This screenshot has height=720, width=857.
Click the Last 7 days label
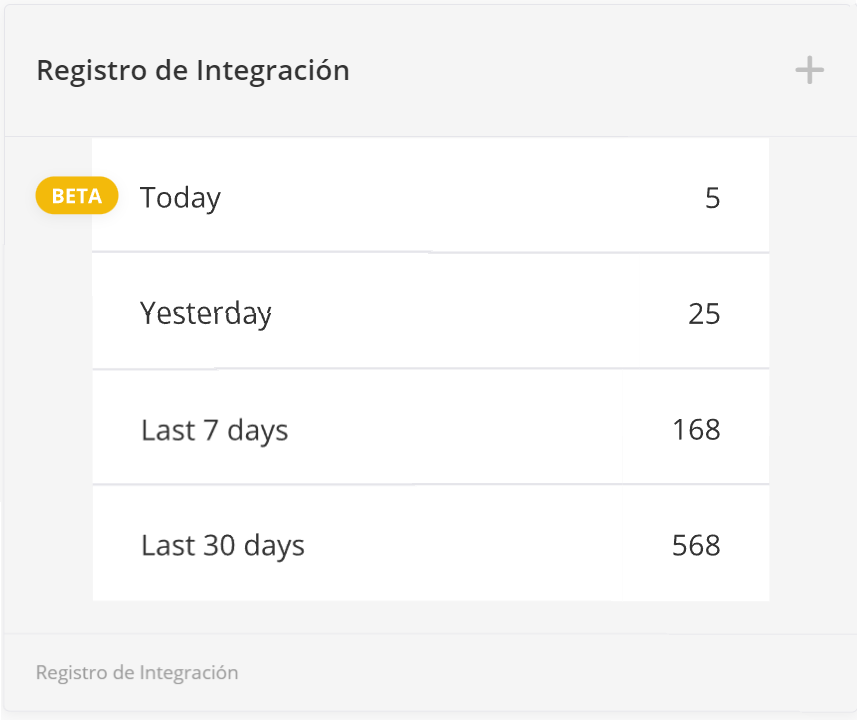pyautogui.click(x=215, y=430)
